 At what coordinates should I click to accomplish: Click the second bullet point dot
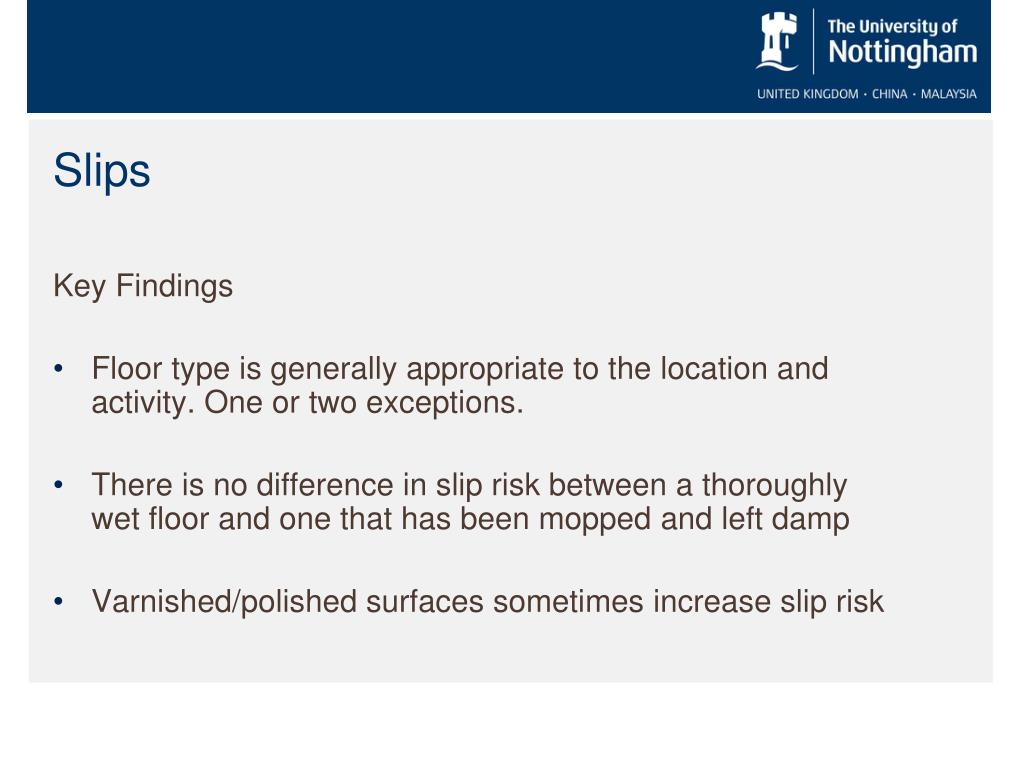click(x=59, y=485)
